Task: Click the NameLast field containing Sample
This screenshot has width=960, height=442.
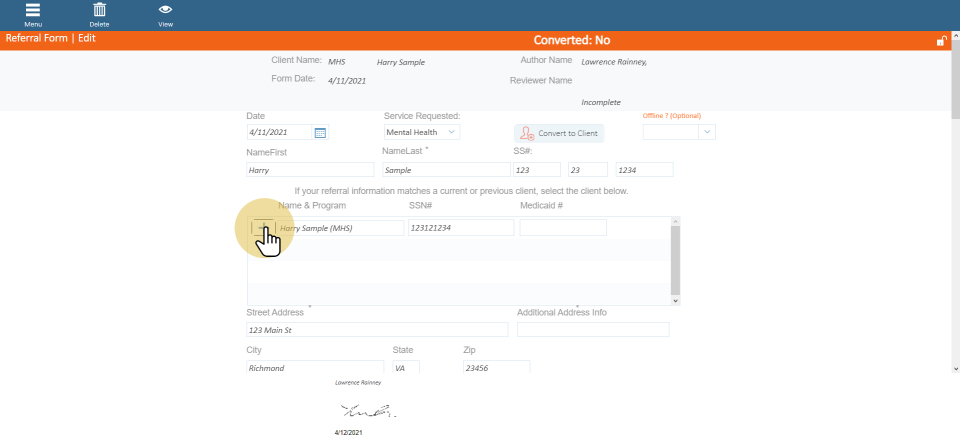Action: click(445, 170)
